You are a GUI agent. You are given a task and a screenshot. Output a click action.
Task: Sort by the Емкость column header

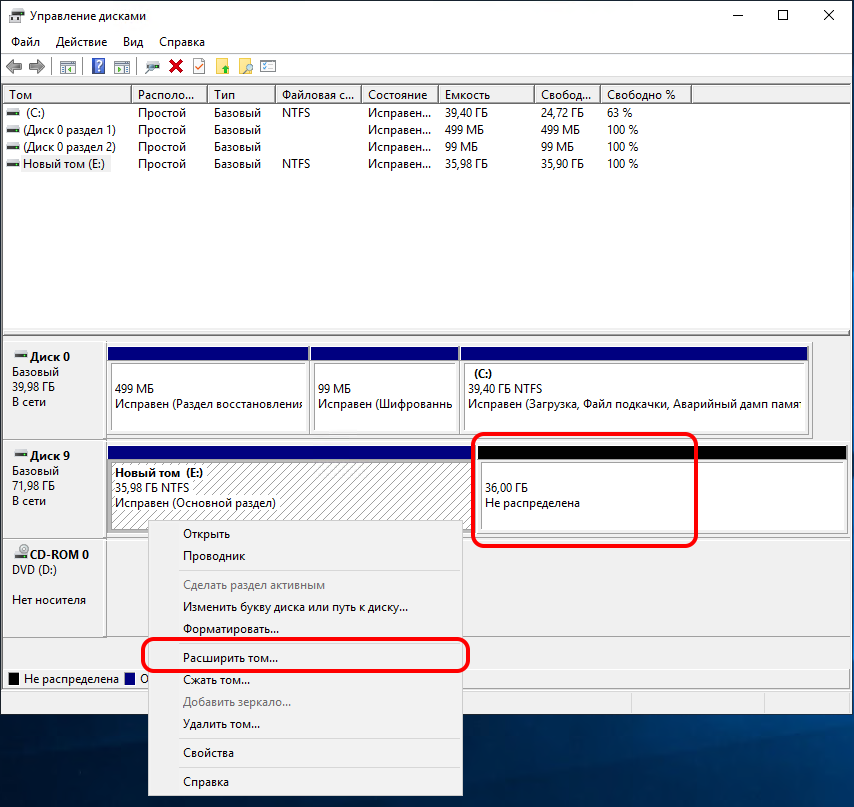(x=486, y=94)
